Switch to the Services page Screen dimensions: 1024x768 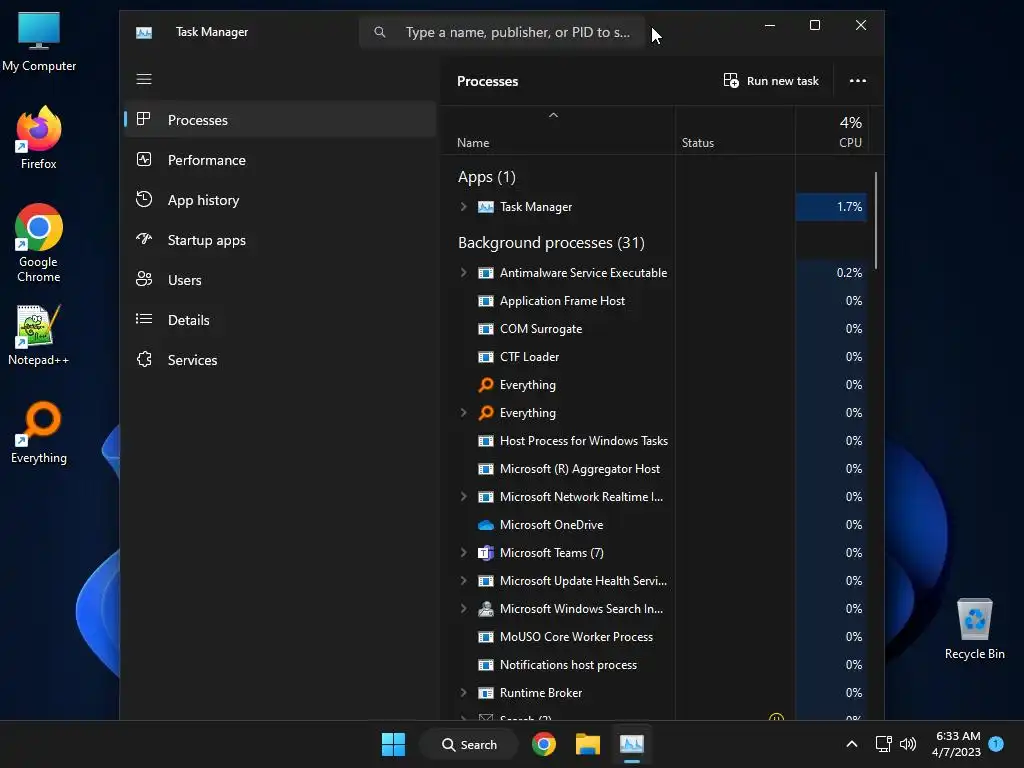coord(280,360)
